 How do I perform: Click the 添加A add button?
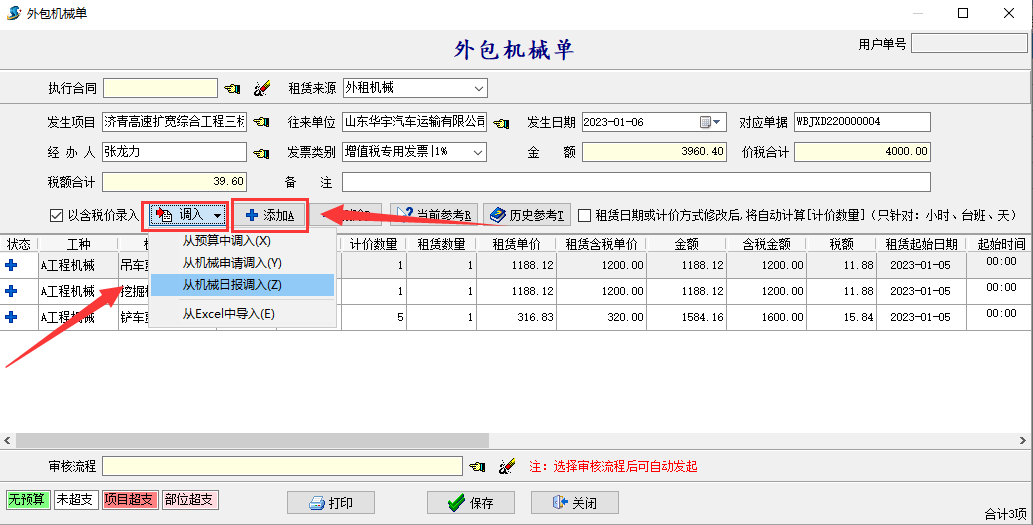[x=270, y=215]
